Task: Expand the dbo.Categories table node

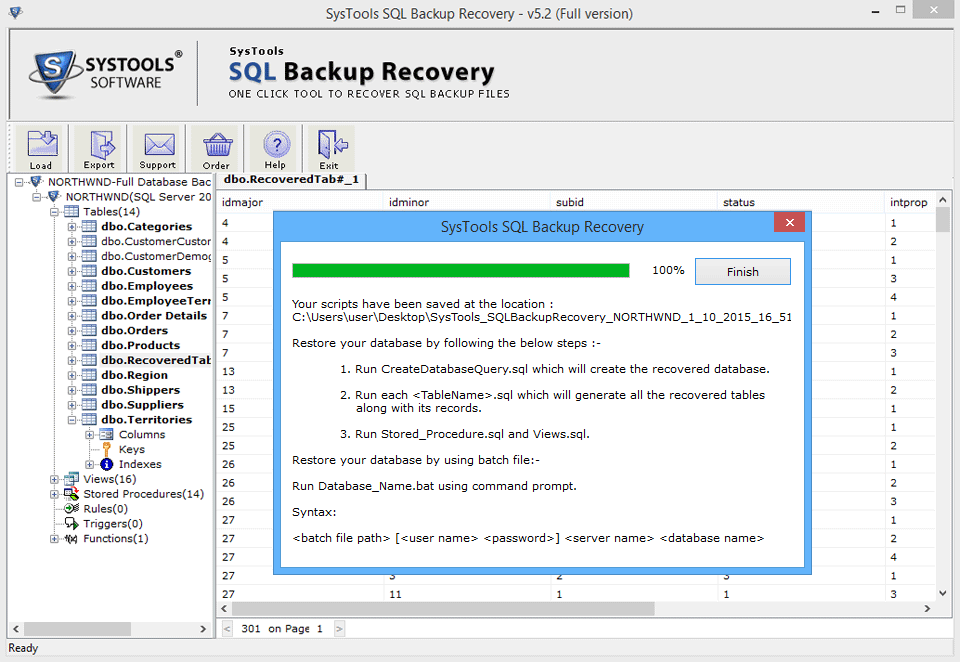Action: 72,227
